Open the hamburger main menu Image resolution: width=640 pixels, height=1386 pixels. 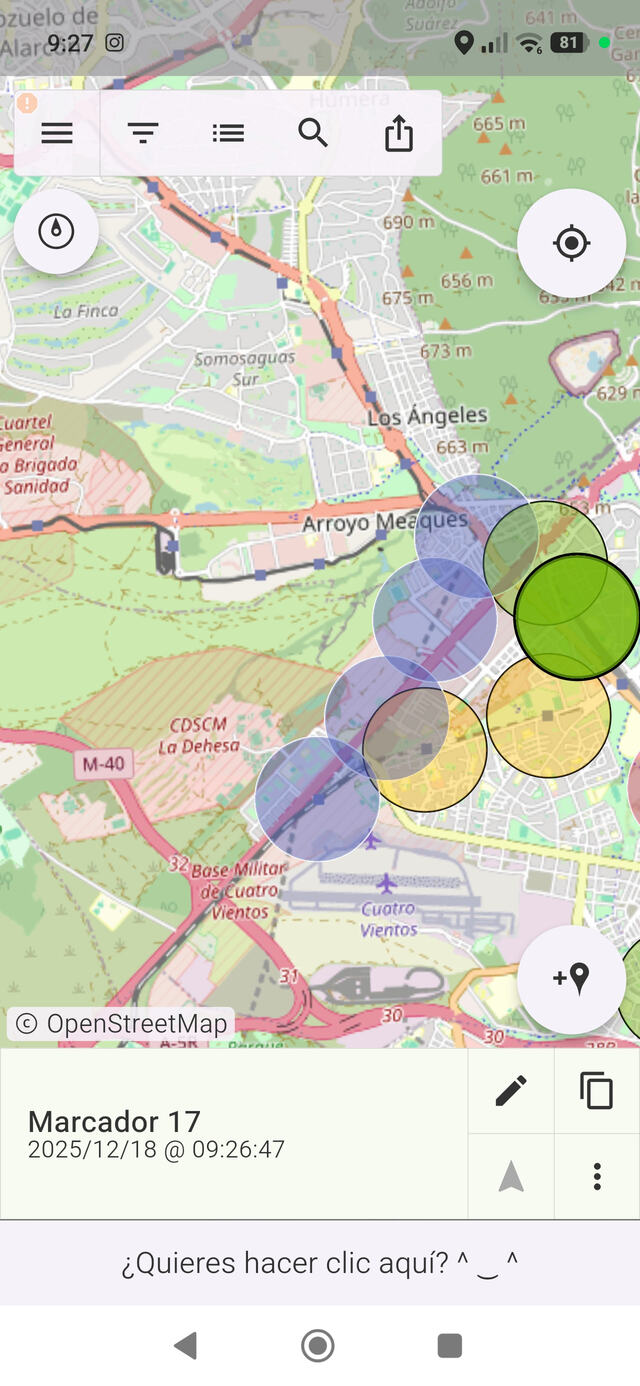57,133
